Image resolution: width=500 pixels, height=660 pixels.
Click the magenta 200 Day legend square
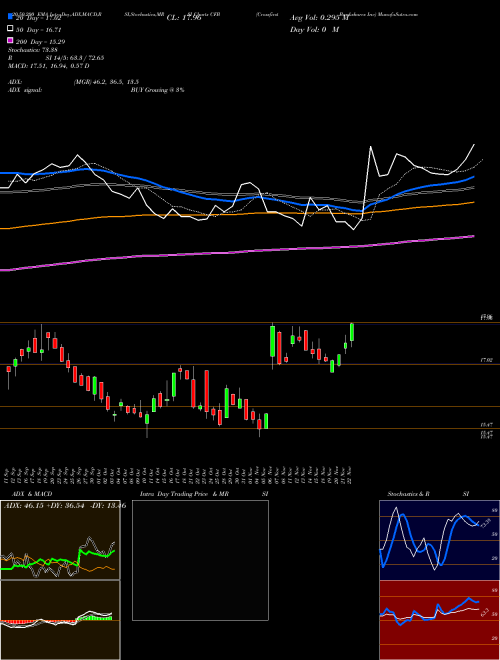10,41
